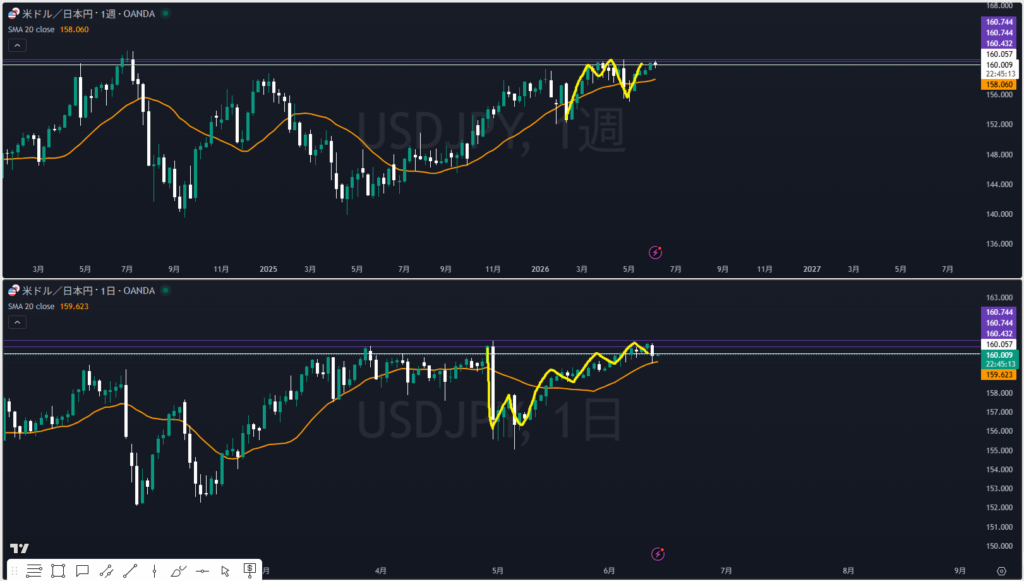Screen dimensions: 1024x581
Task: Grab the favorites toolbar drag handle
Action: point(14,571)
